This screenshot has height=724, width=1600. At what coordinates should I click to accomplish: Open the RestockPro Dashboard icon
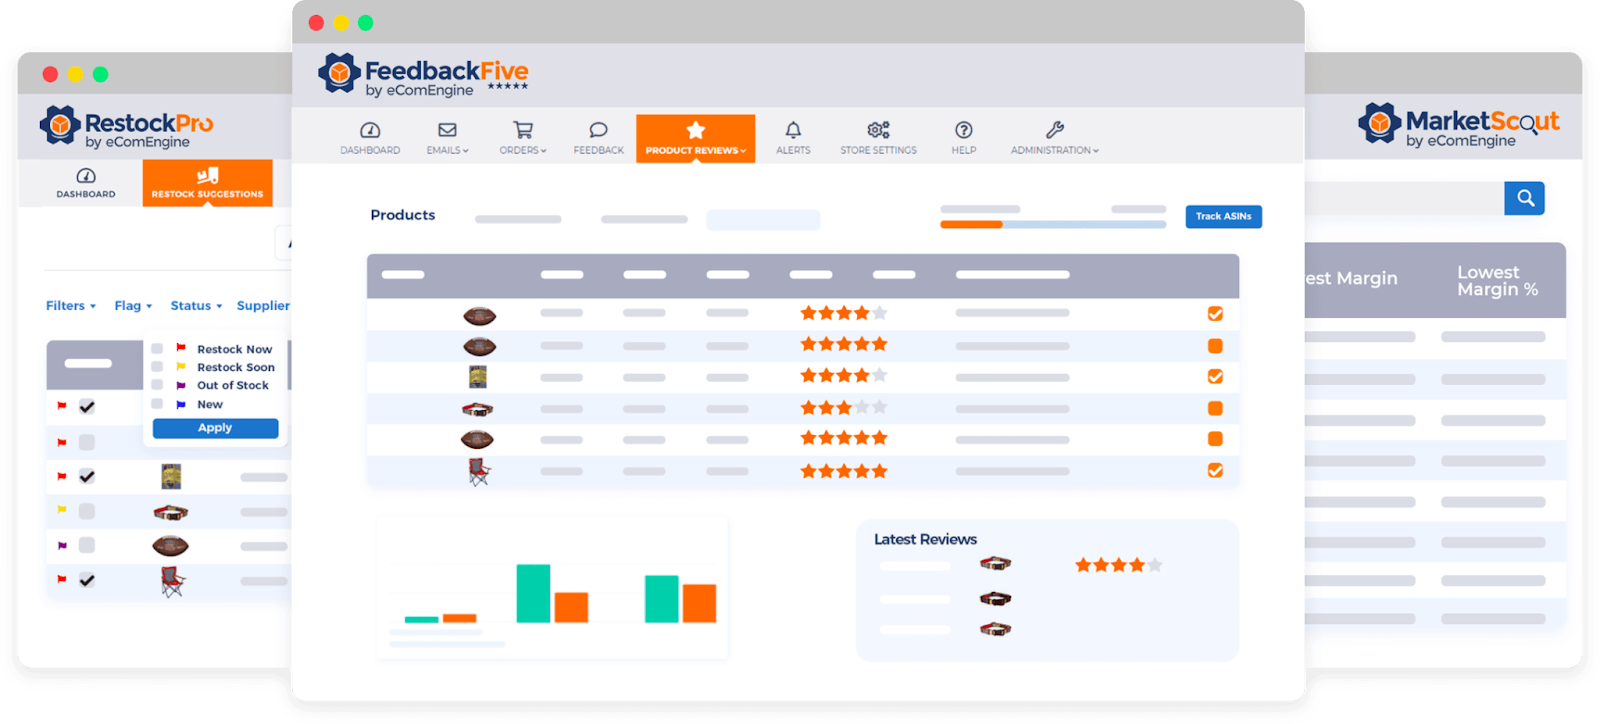pos(86,176)
